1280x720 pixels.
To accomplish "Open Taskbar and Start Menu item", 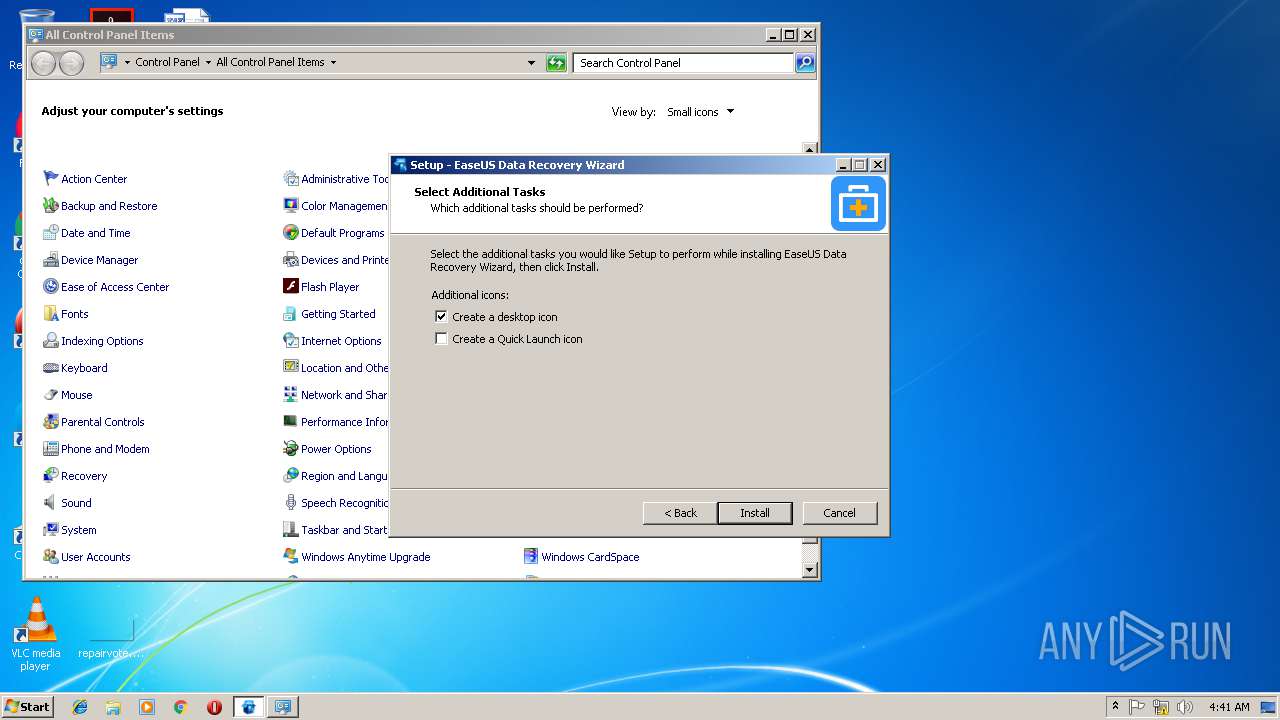I will pyautogui.click(x=335, y=530).
